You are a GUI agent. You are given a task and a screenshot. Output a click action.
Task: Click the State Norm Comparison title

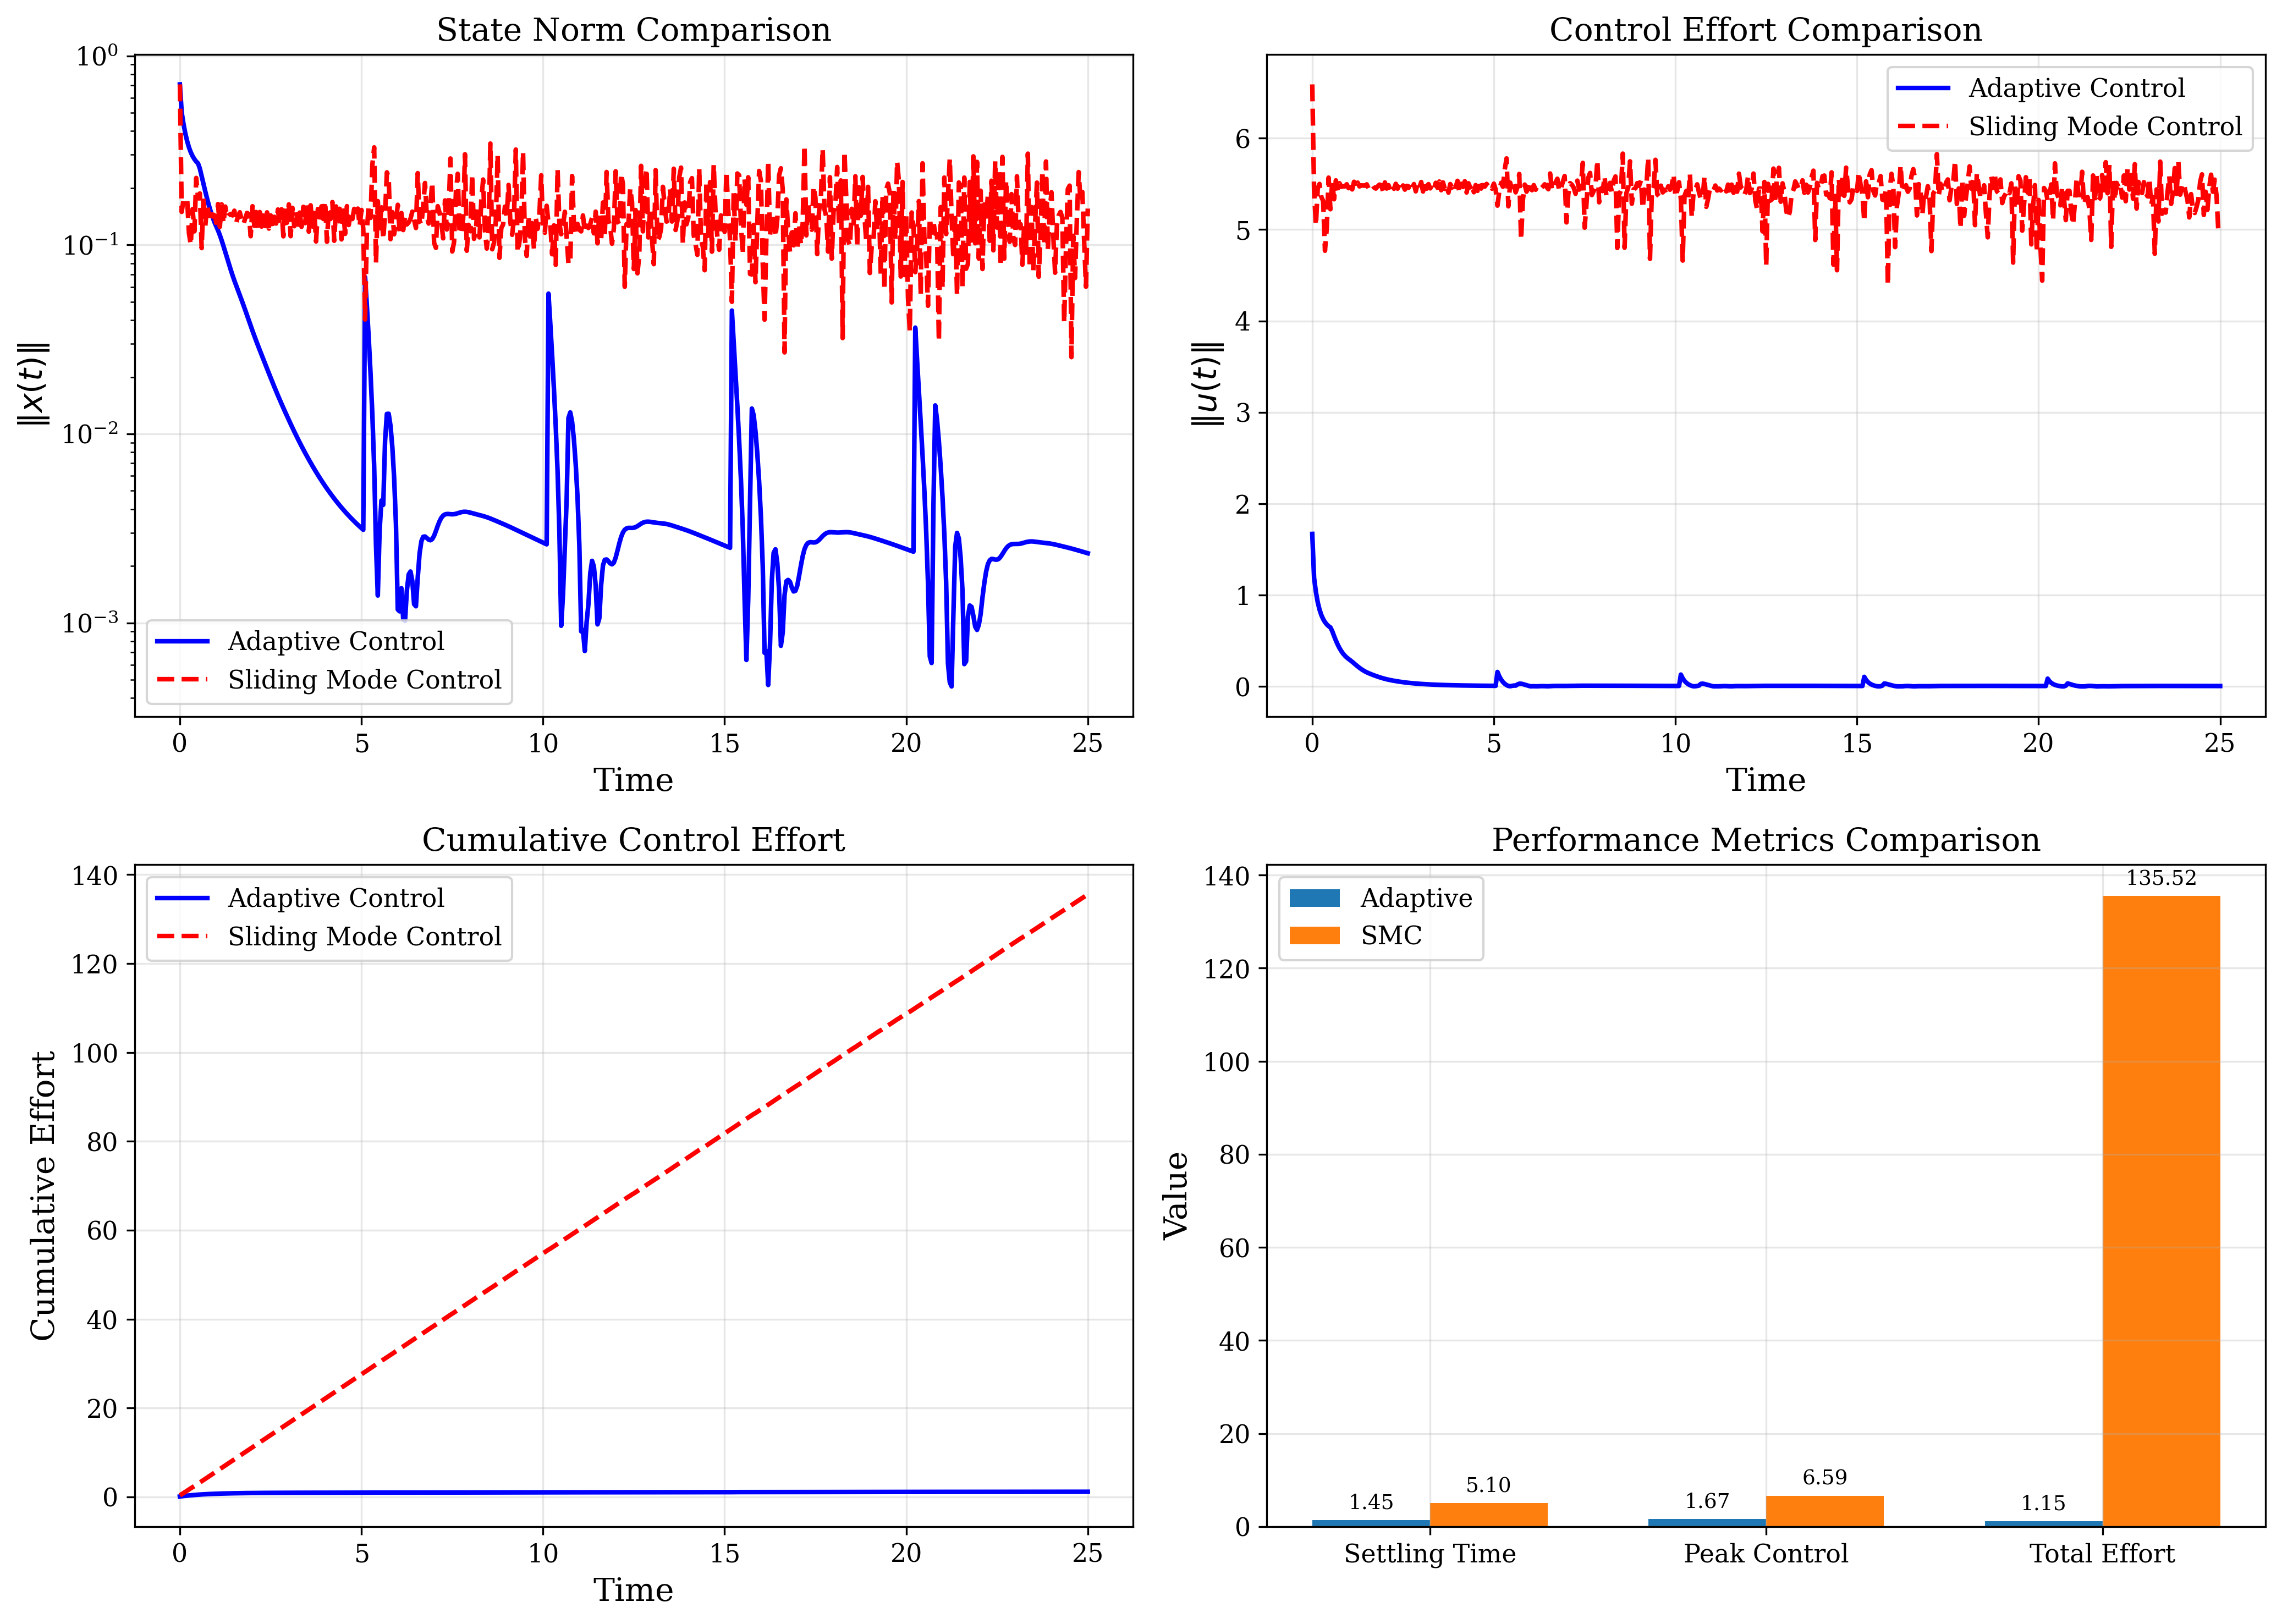[633, 30]
